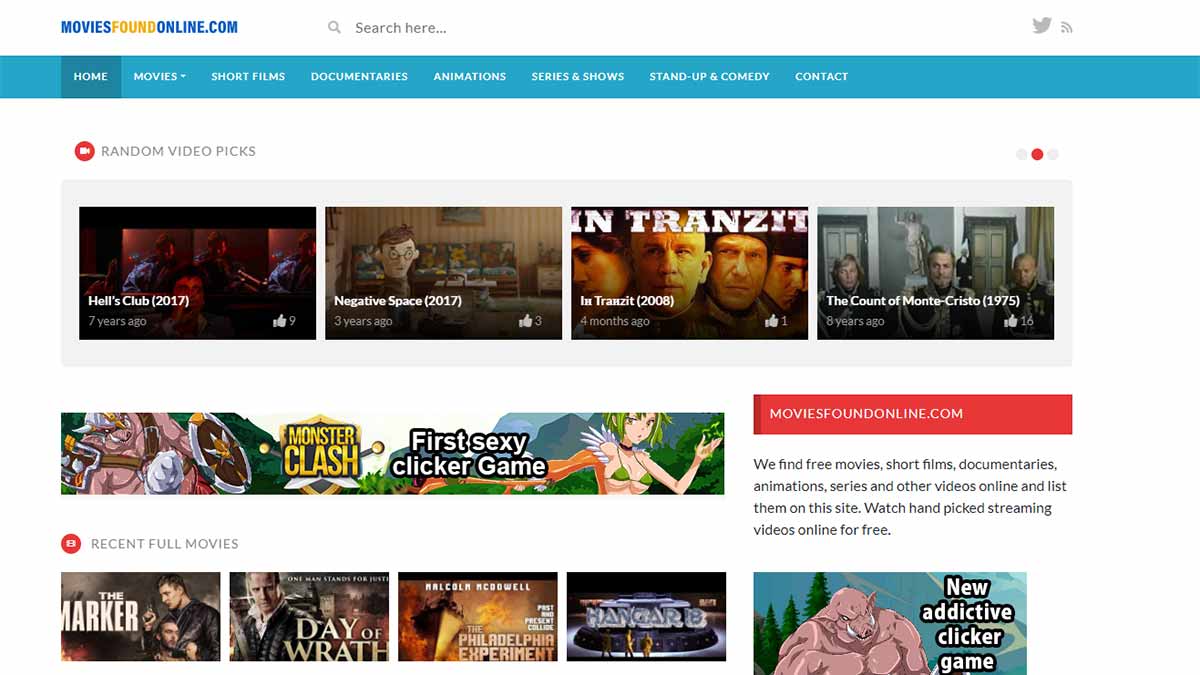Click the Recent Full Movies icon
The image size is (1200, 675).
(71, 544)
